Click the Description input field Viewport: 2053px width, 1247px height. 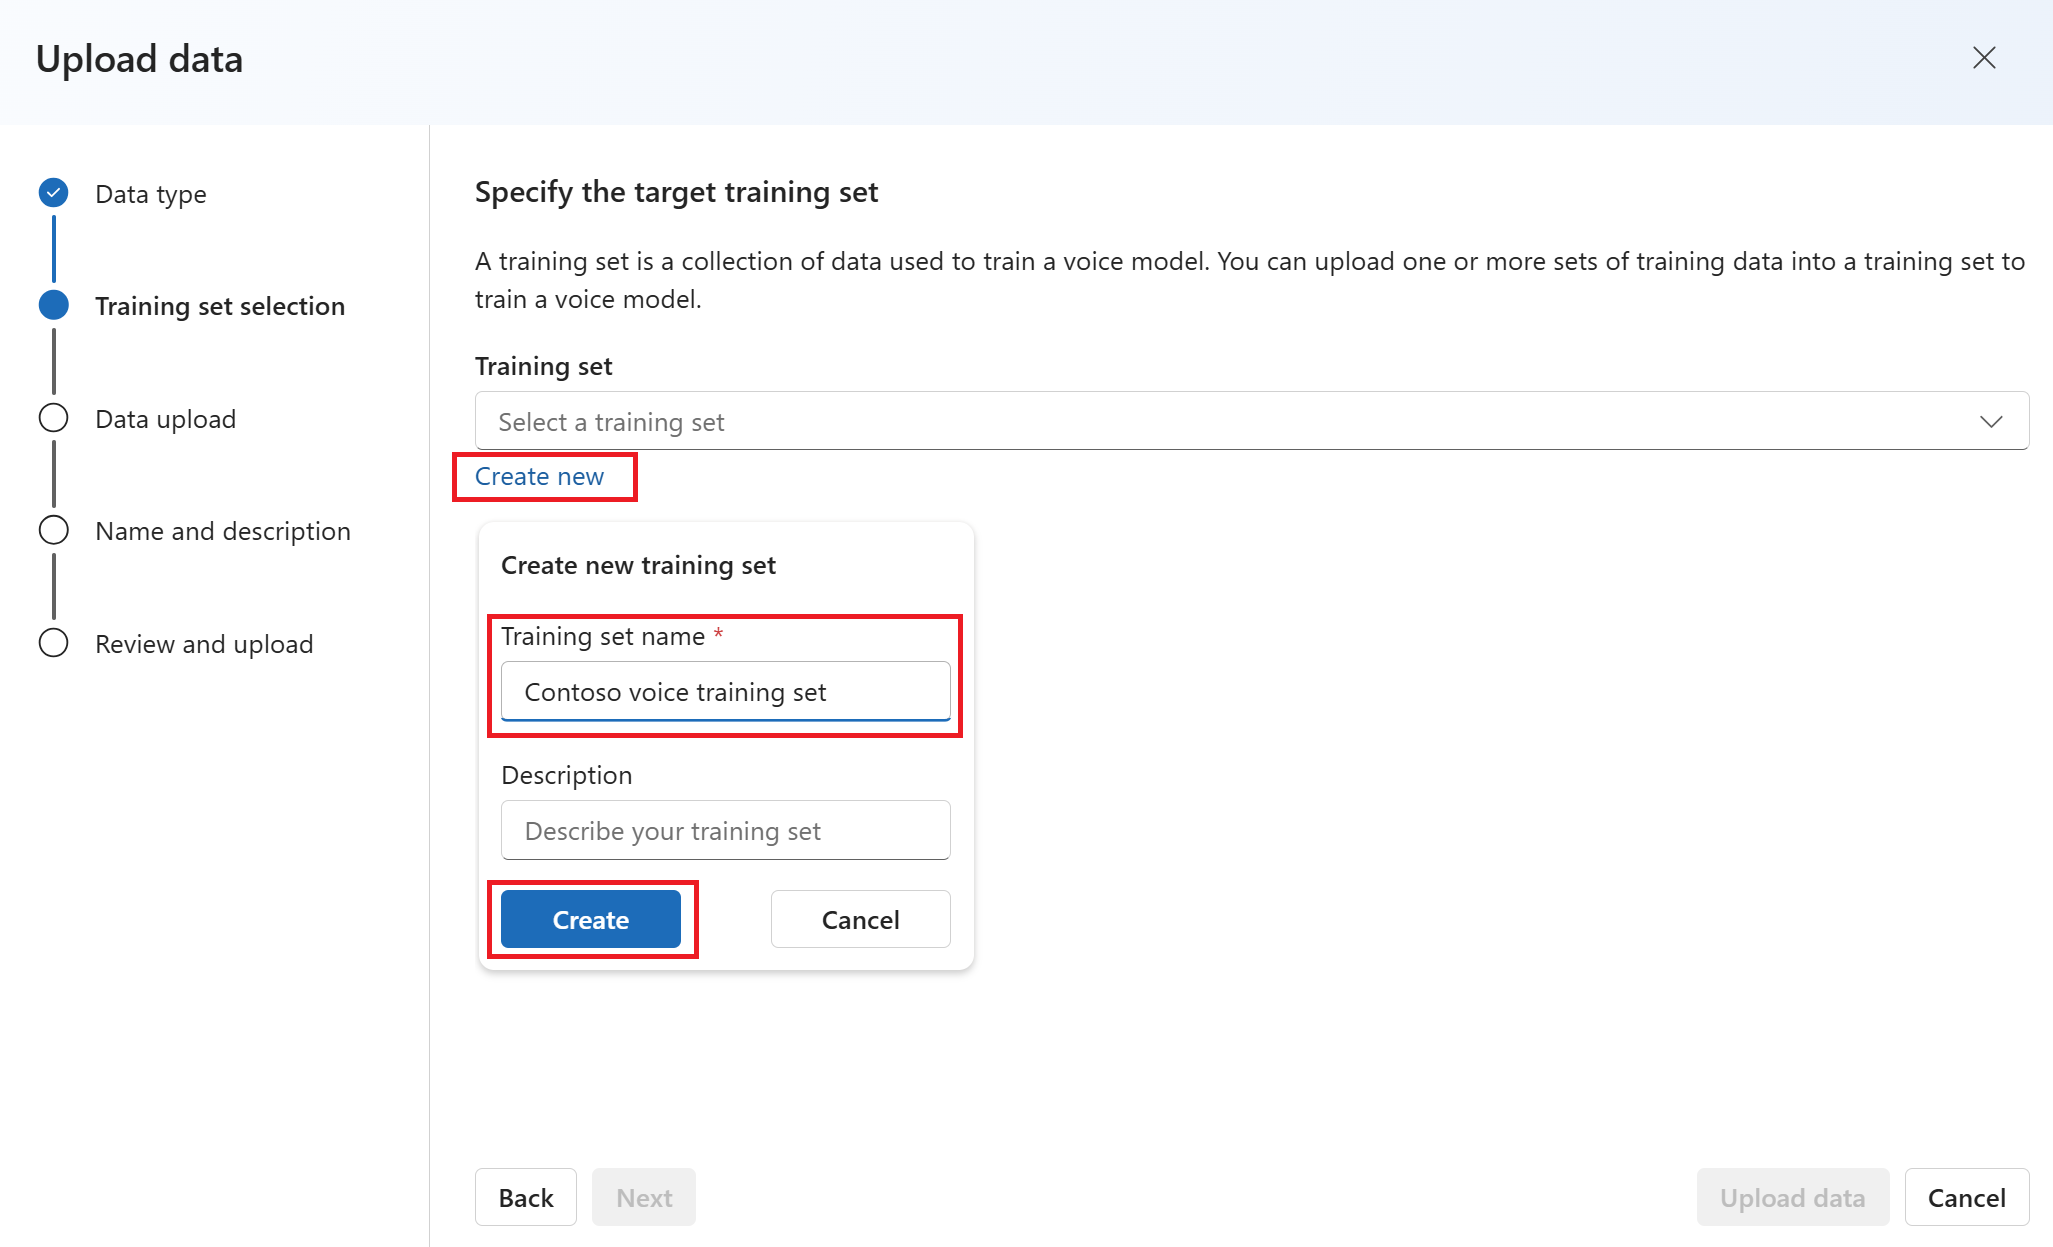(725, 831)
